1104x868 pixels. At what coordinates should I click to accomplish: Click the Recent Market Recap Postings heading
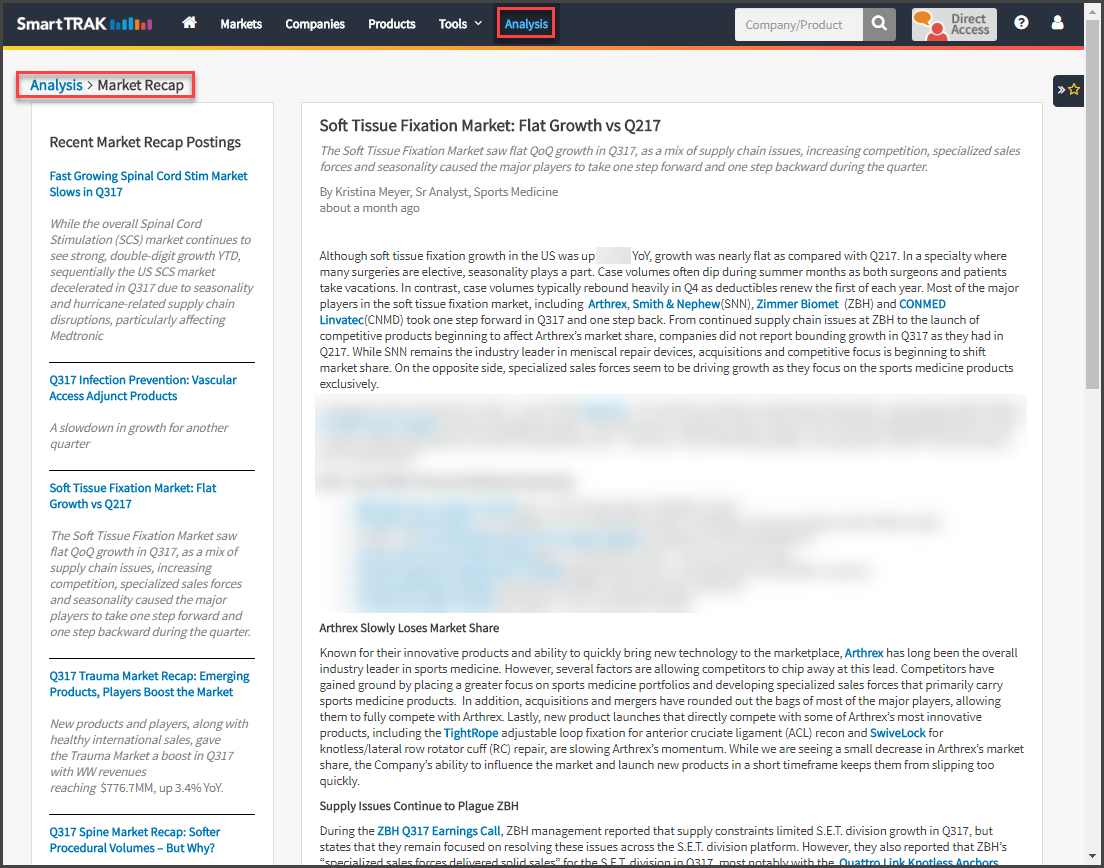tap(145, 142)
